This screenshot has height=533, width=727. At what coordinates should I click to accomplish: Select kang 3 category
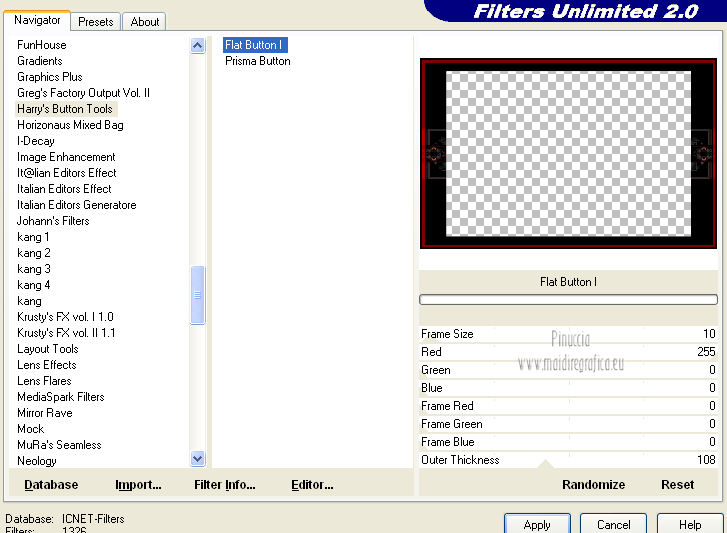34,269
